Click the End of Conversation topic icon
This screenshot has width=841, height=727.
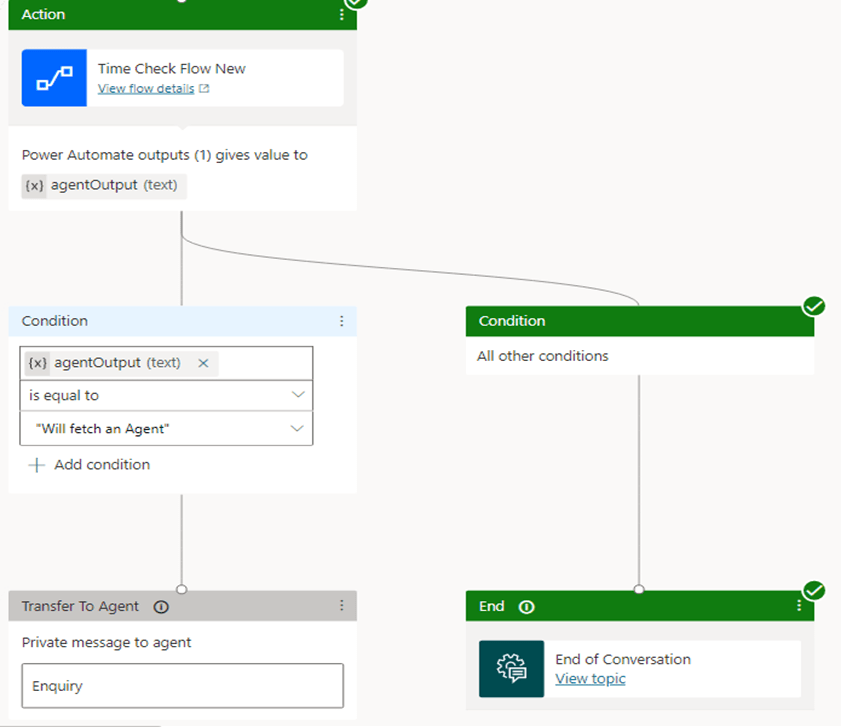511,669
